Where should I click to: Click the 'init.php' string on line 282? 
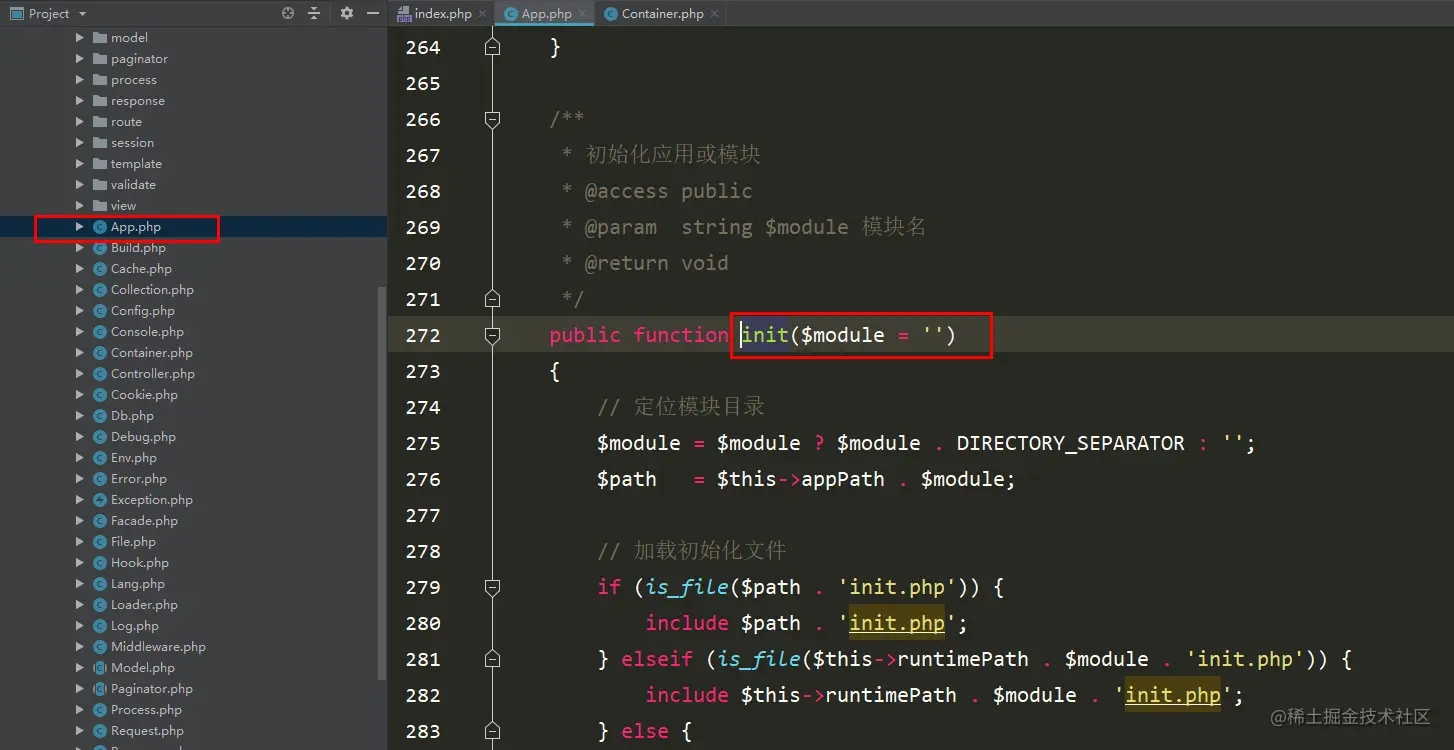(x=1173, y=695)
